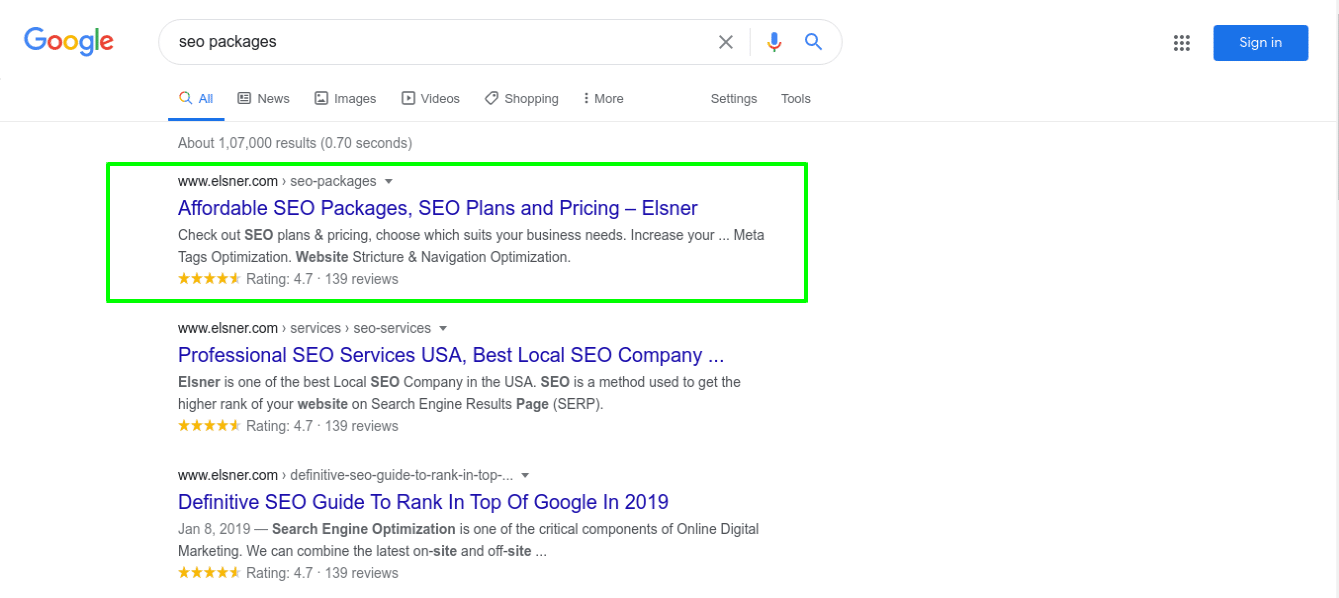The image size is (1339, 598).
Task: Open the Settings menu
Action: (x=733, y=98)
